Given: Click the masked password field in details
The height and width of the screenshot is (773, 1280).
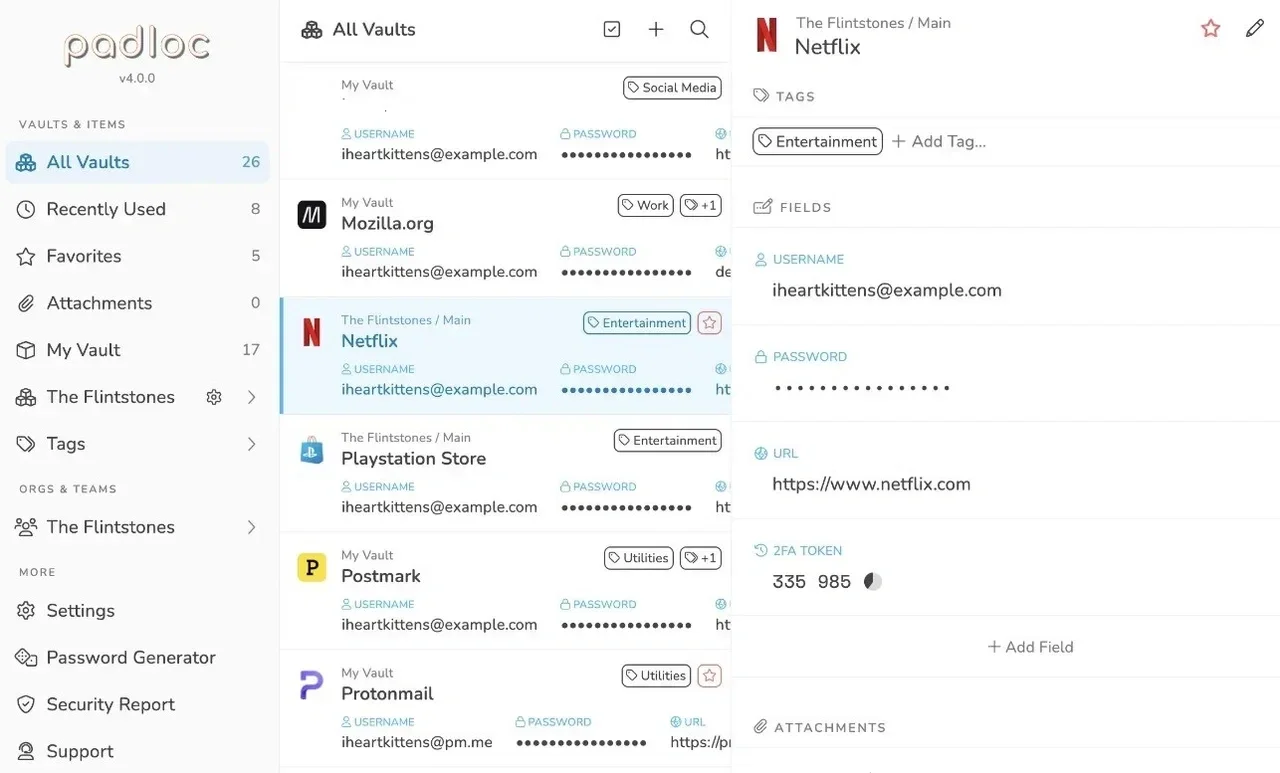Looking at the screenshot, I should click(862, 388).
